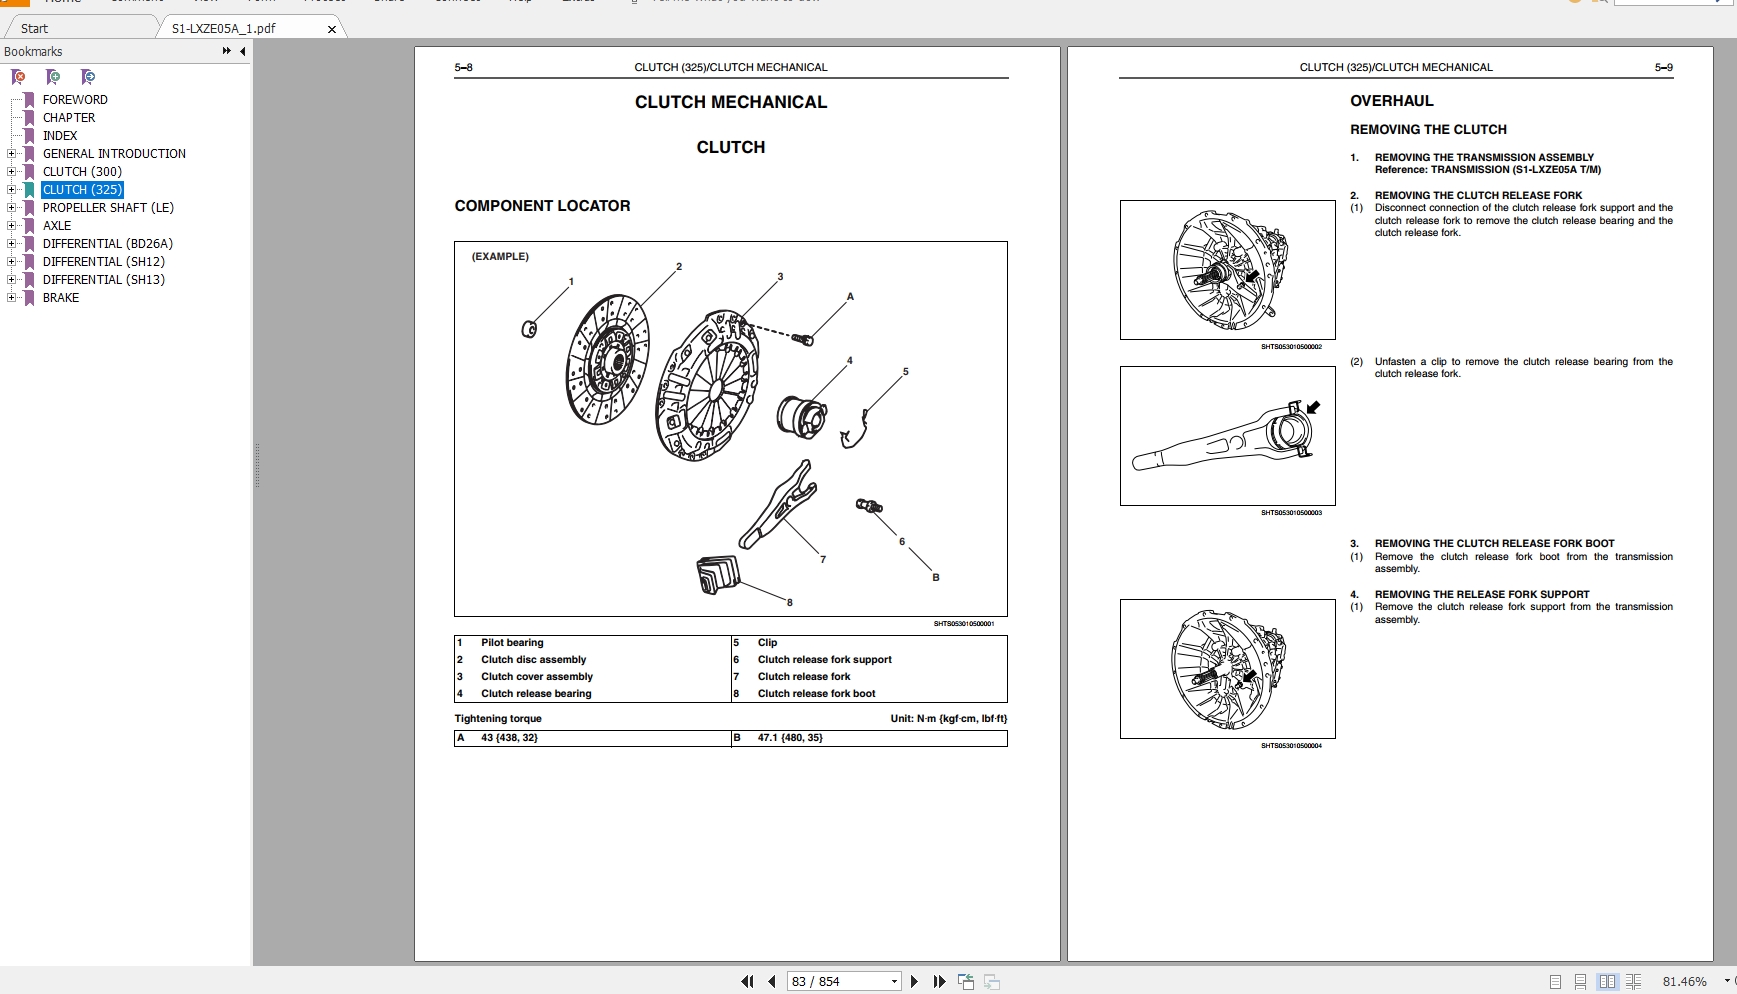Collapse the Bookmarks panel with left arrow
Viewport: 1737px width, 994px height.
[242, 51]
